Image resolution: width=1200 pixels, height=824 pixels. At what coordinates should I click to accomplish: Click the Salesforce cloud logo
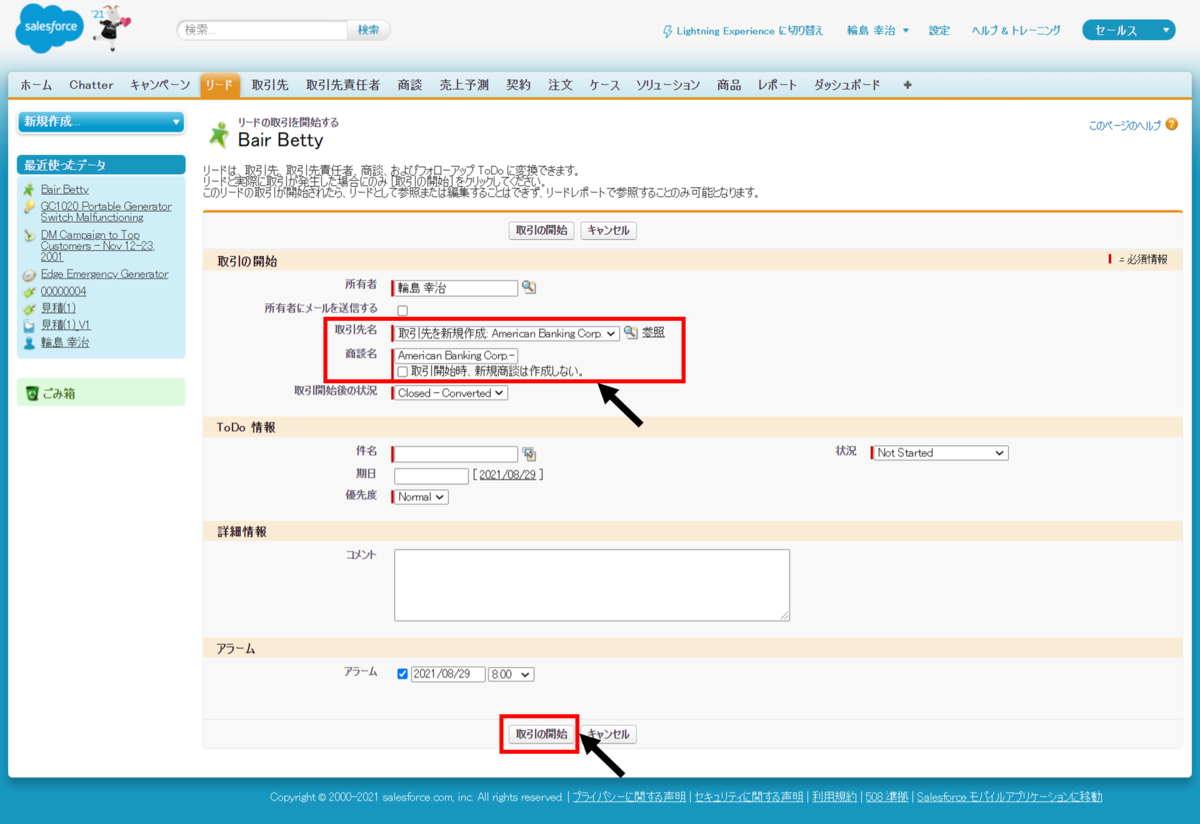tap(49, 30)
